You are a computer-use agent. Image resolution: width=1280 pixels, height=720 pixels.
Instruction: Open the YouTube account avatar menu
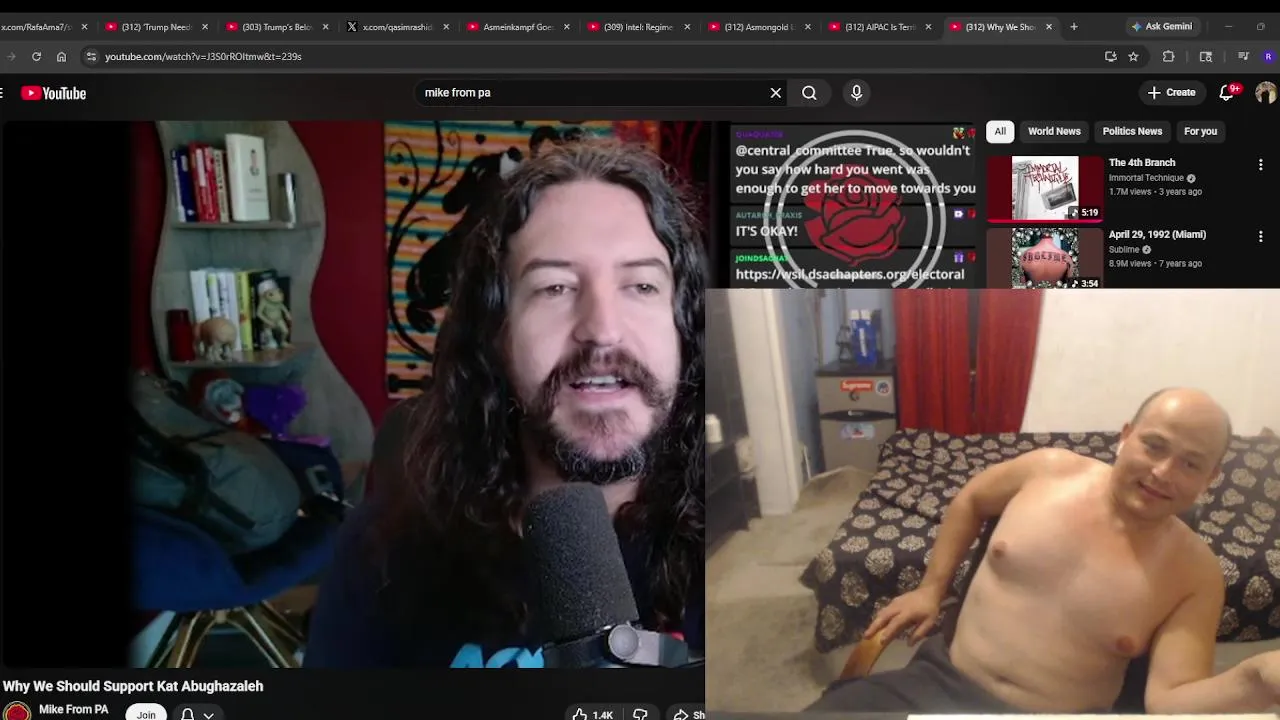[1266, 93]
